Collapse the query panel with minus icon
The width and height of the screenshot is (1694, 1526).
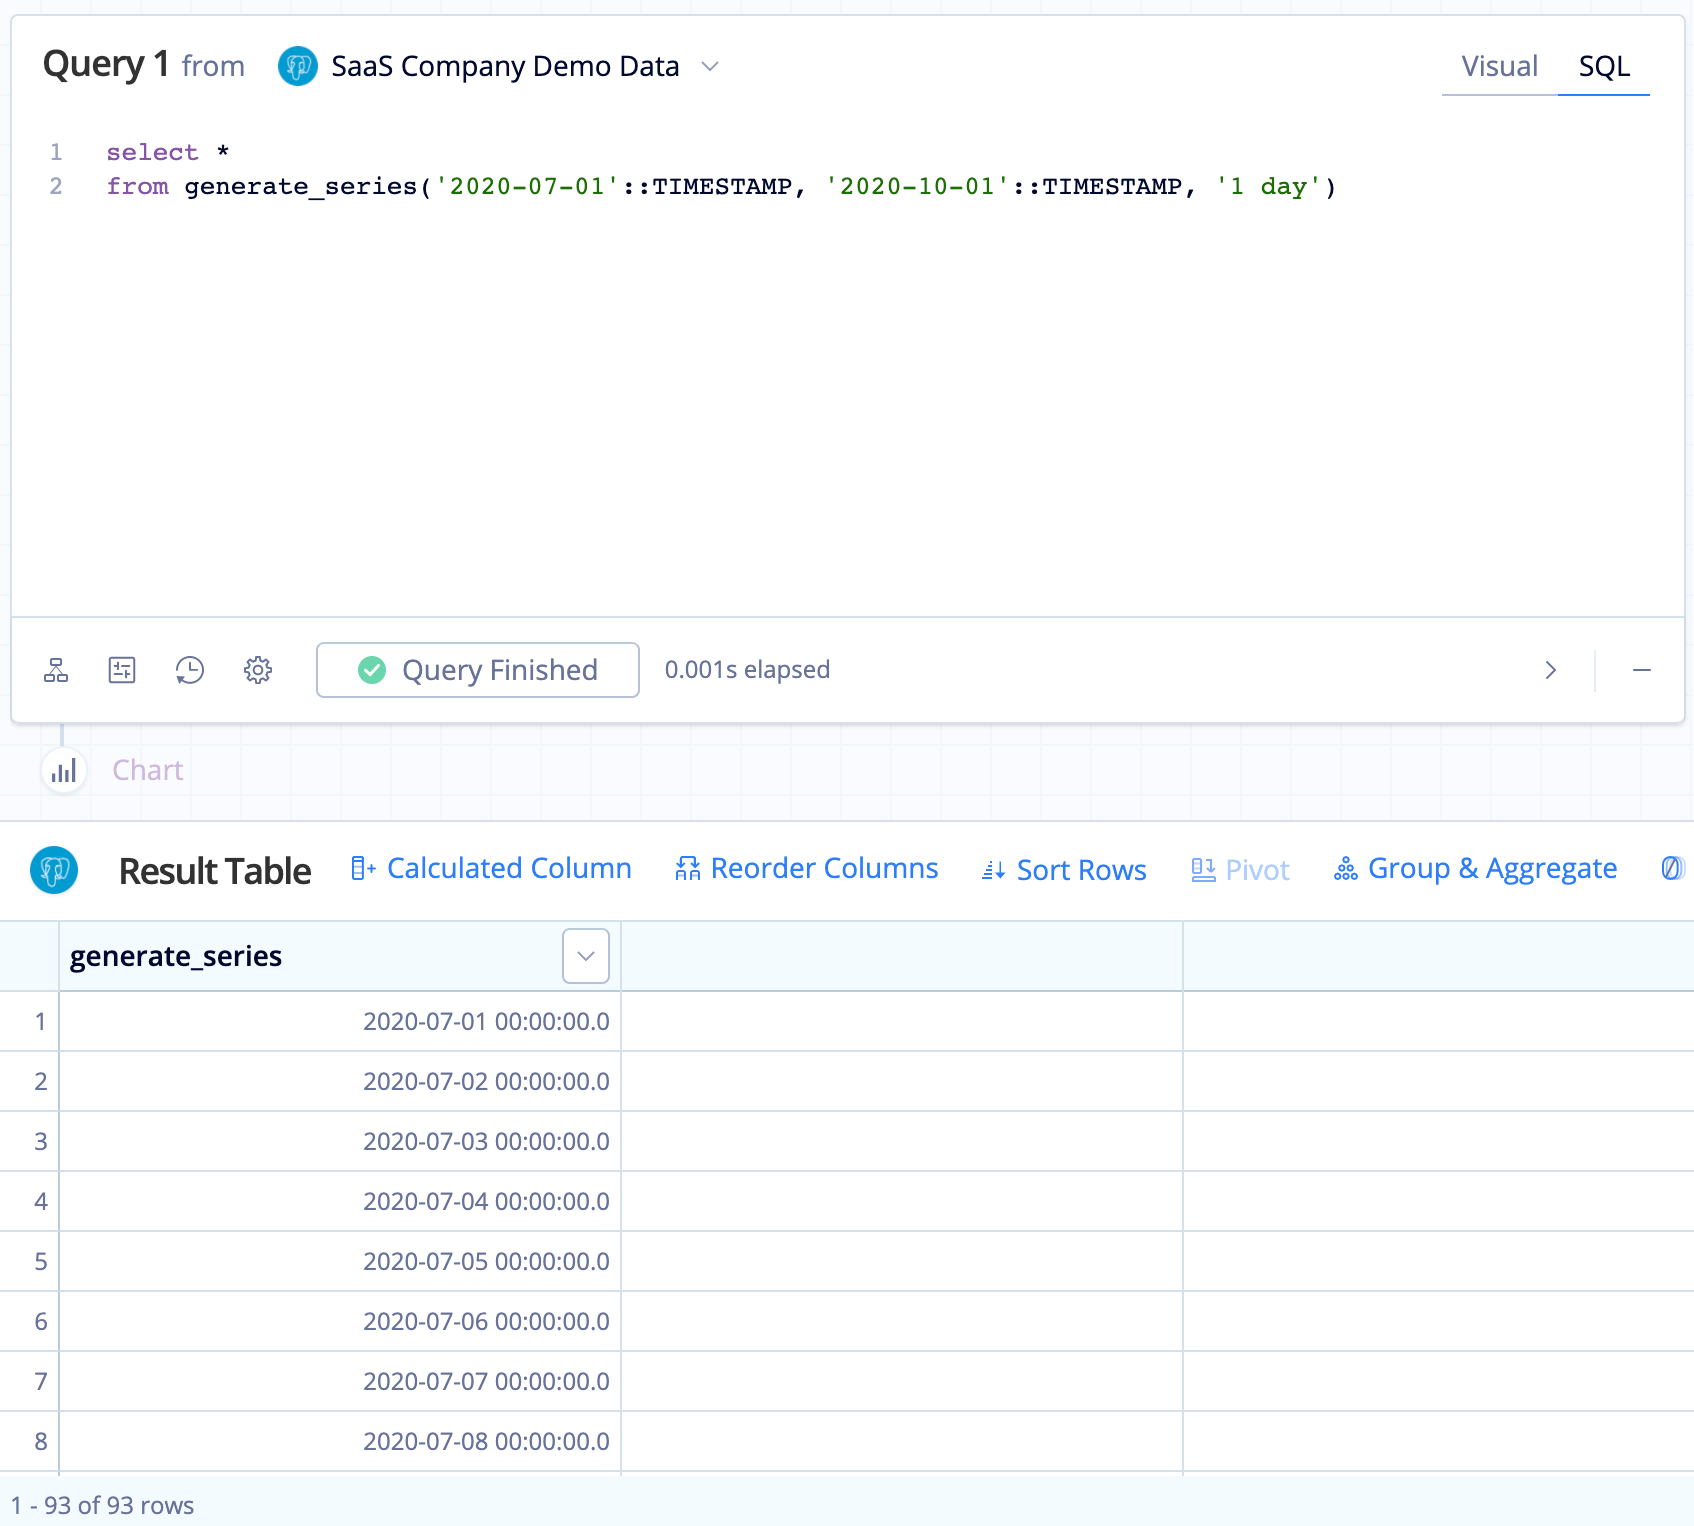tap(1641, 670)
